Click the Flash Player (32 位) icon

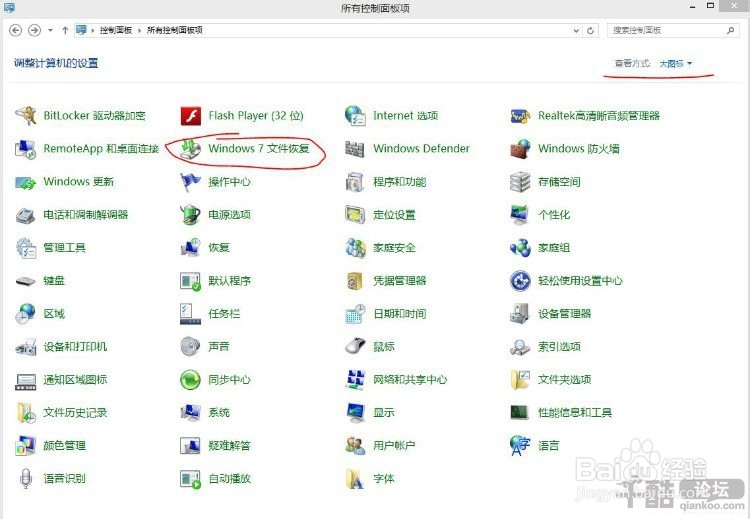(x=190, y=116)
